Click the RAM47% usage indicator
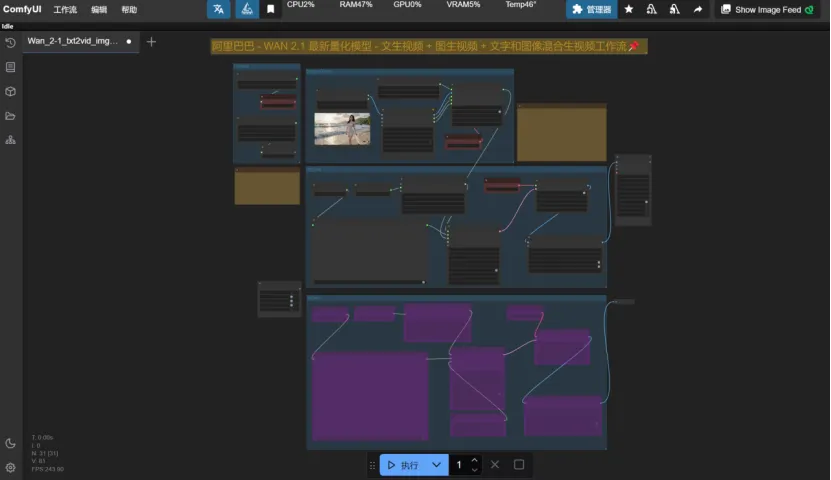 (x=356, y=5)
